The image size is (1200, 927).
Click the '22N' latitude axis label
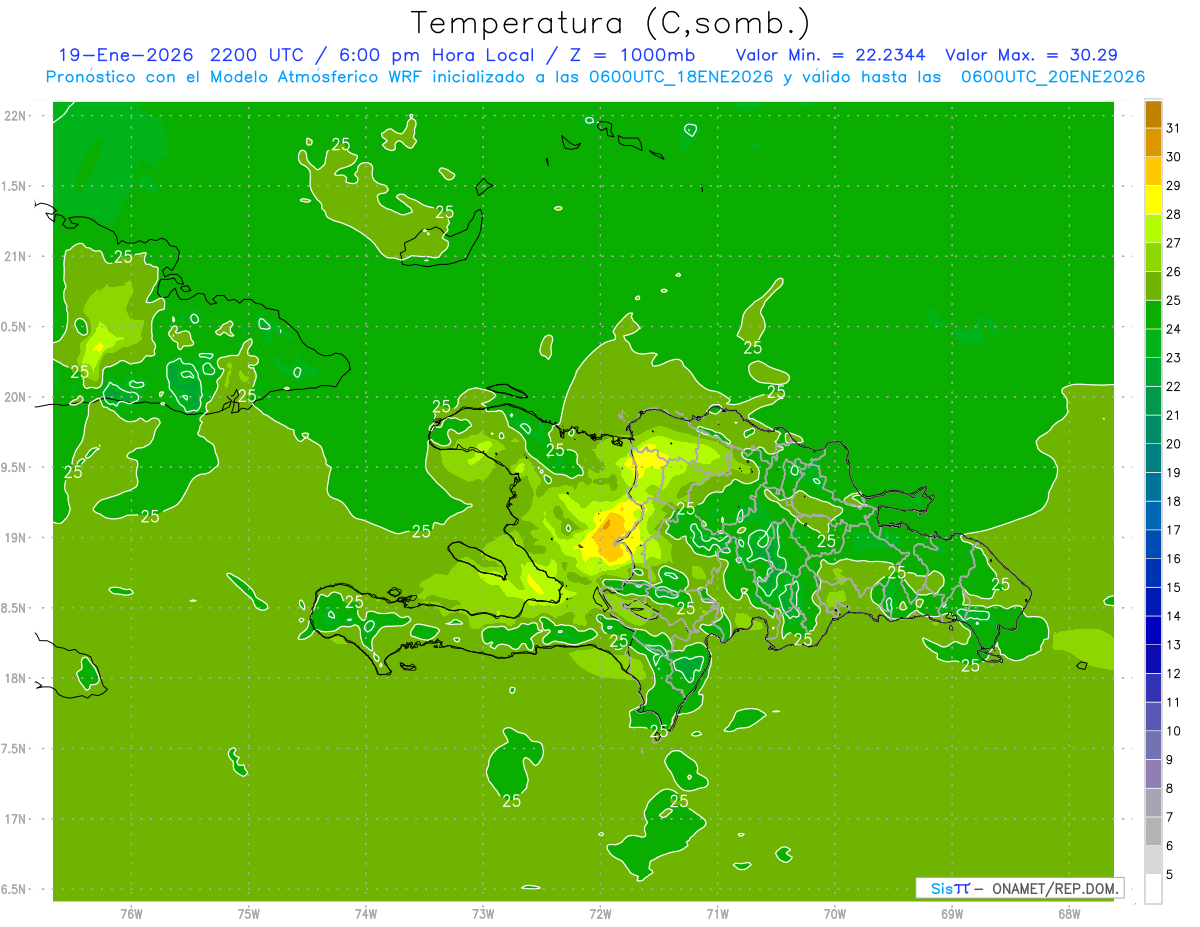tap(15, 116)
